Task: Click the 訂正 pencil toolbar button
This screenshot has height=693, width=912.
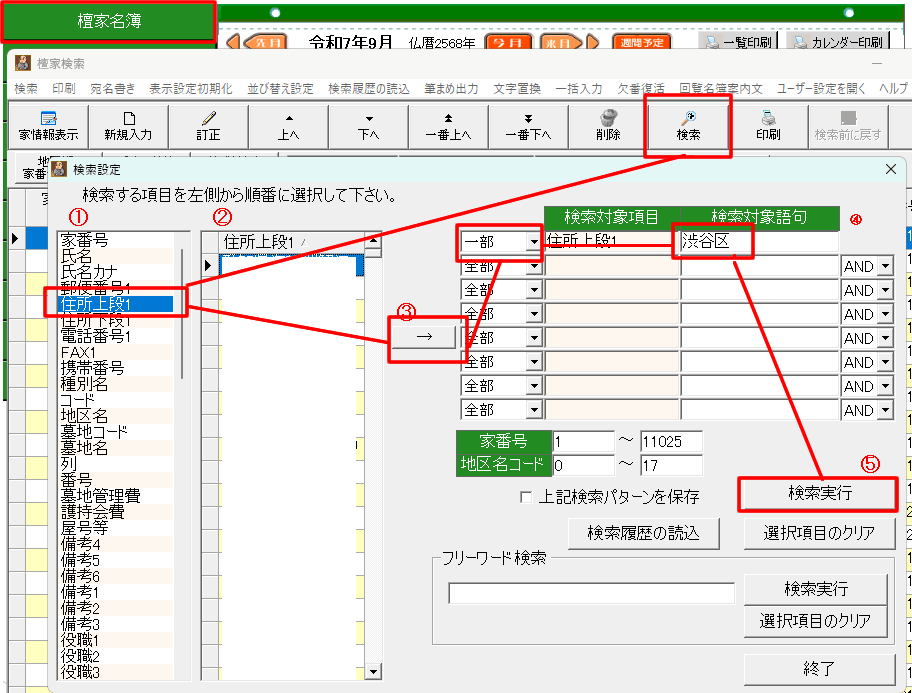Action: [208, 126]
